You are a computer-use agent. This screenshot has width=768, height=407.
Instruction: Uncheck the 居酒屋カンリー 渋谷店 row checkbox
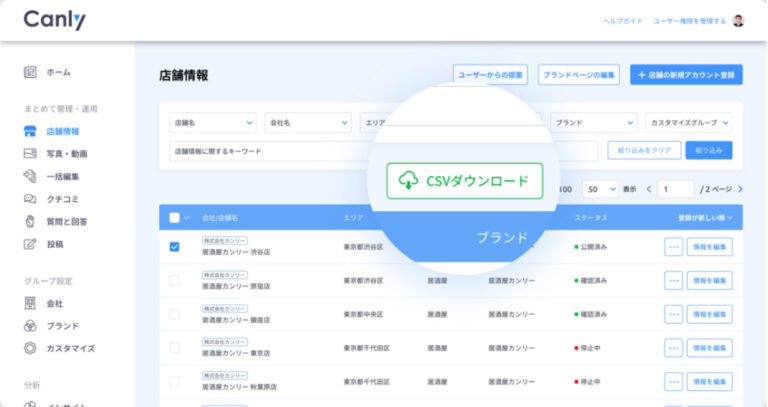175,247
